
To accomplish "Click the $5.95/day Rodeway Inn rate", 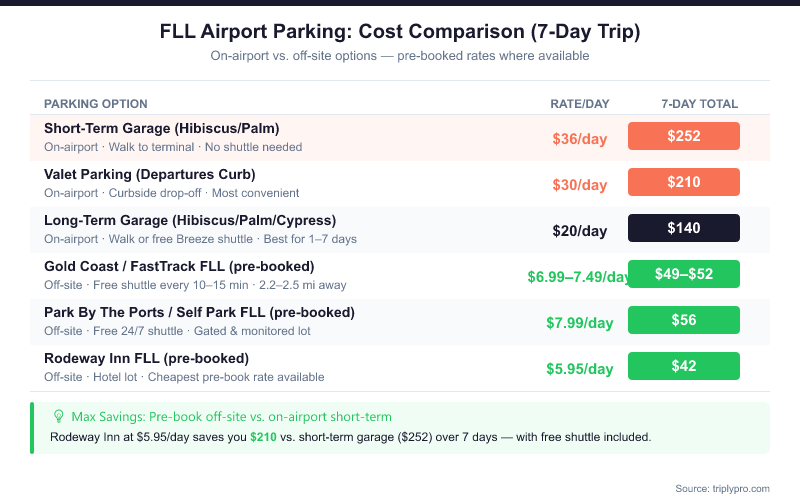I will (580, 369).
